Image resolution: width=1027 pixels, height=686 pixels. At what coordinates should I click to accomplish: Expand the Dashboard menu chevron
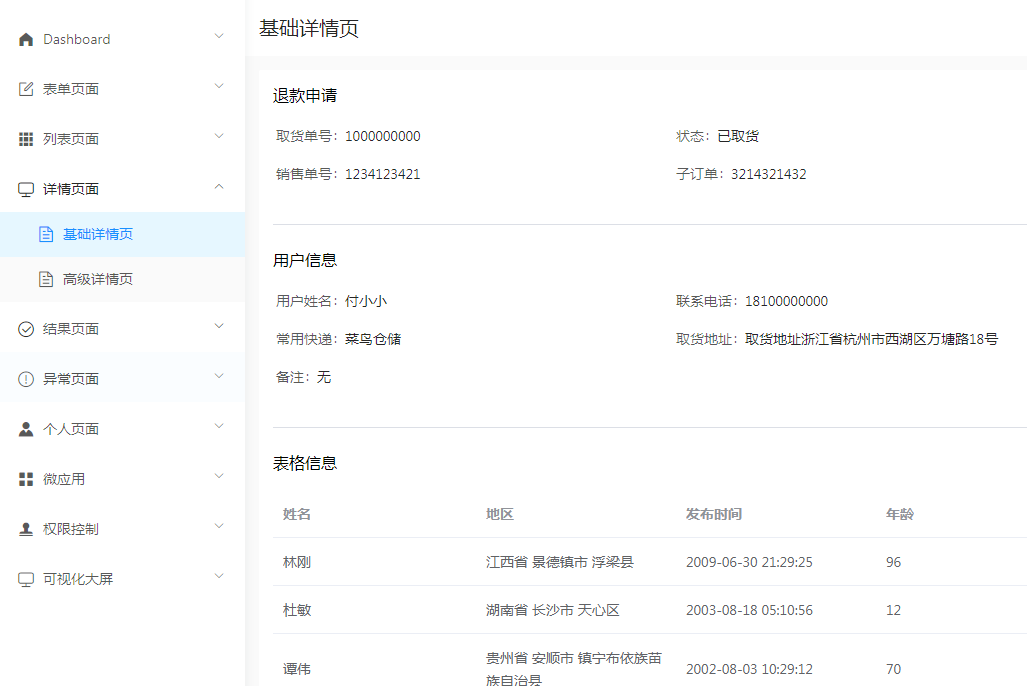click(x=219, y=36)
